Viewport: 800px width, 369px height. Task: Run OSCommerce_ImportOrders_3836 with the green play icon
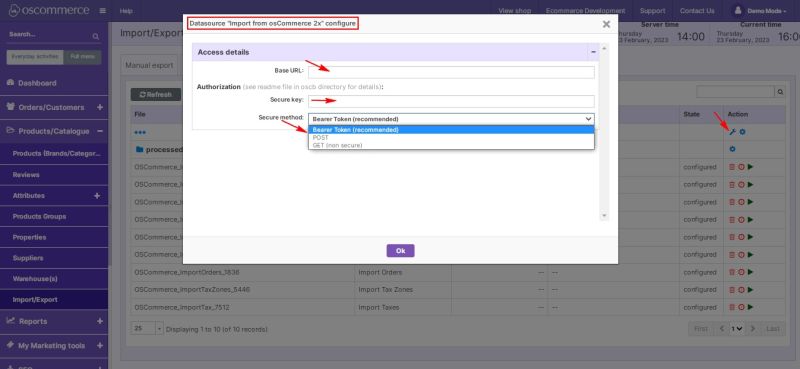pos(751,273)
